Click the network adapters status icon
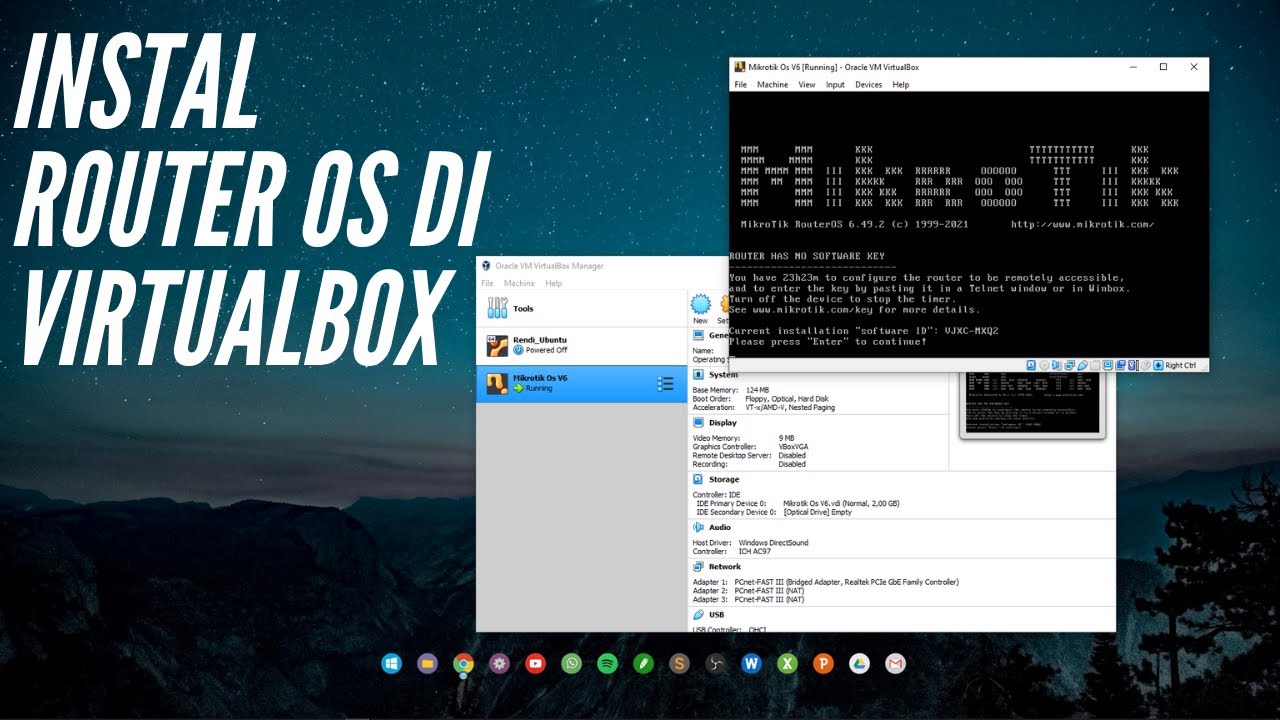1280x720 pixels. [1070, 365]
